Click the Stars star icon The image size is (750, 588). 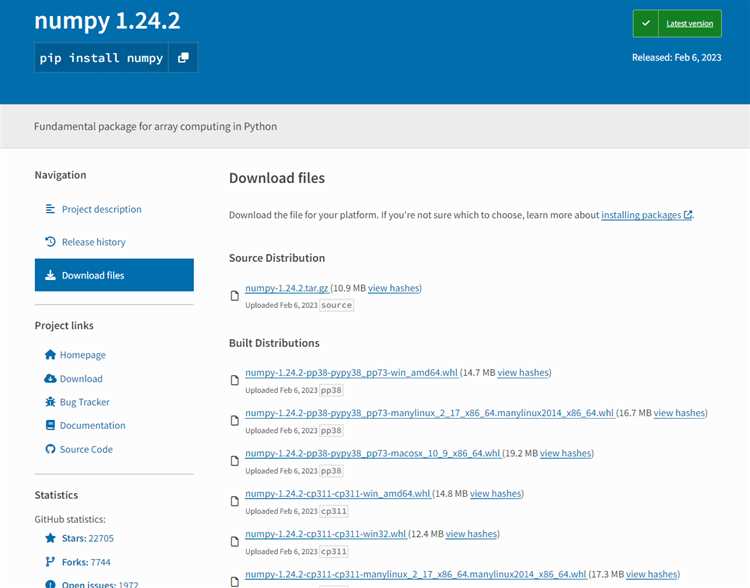tap(50, 538)
